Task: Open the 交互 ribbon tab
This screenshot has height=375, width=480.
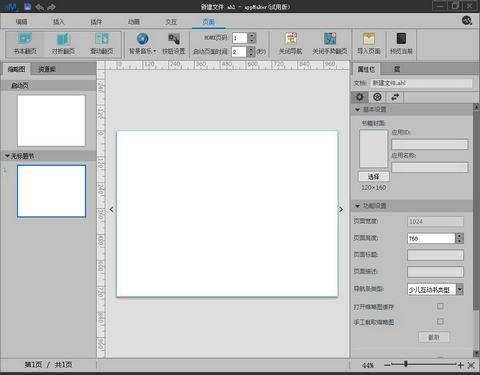Action: pyautogui.click(x=171, y=22)
